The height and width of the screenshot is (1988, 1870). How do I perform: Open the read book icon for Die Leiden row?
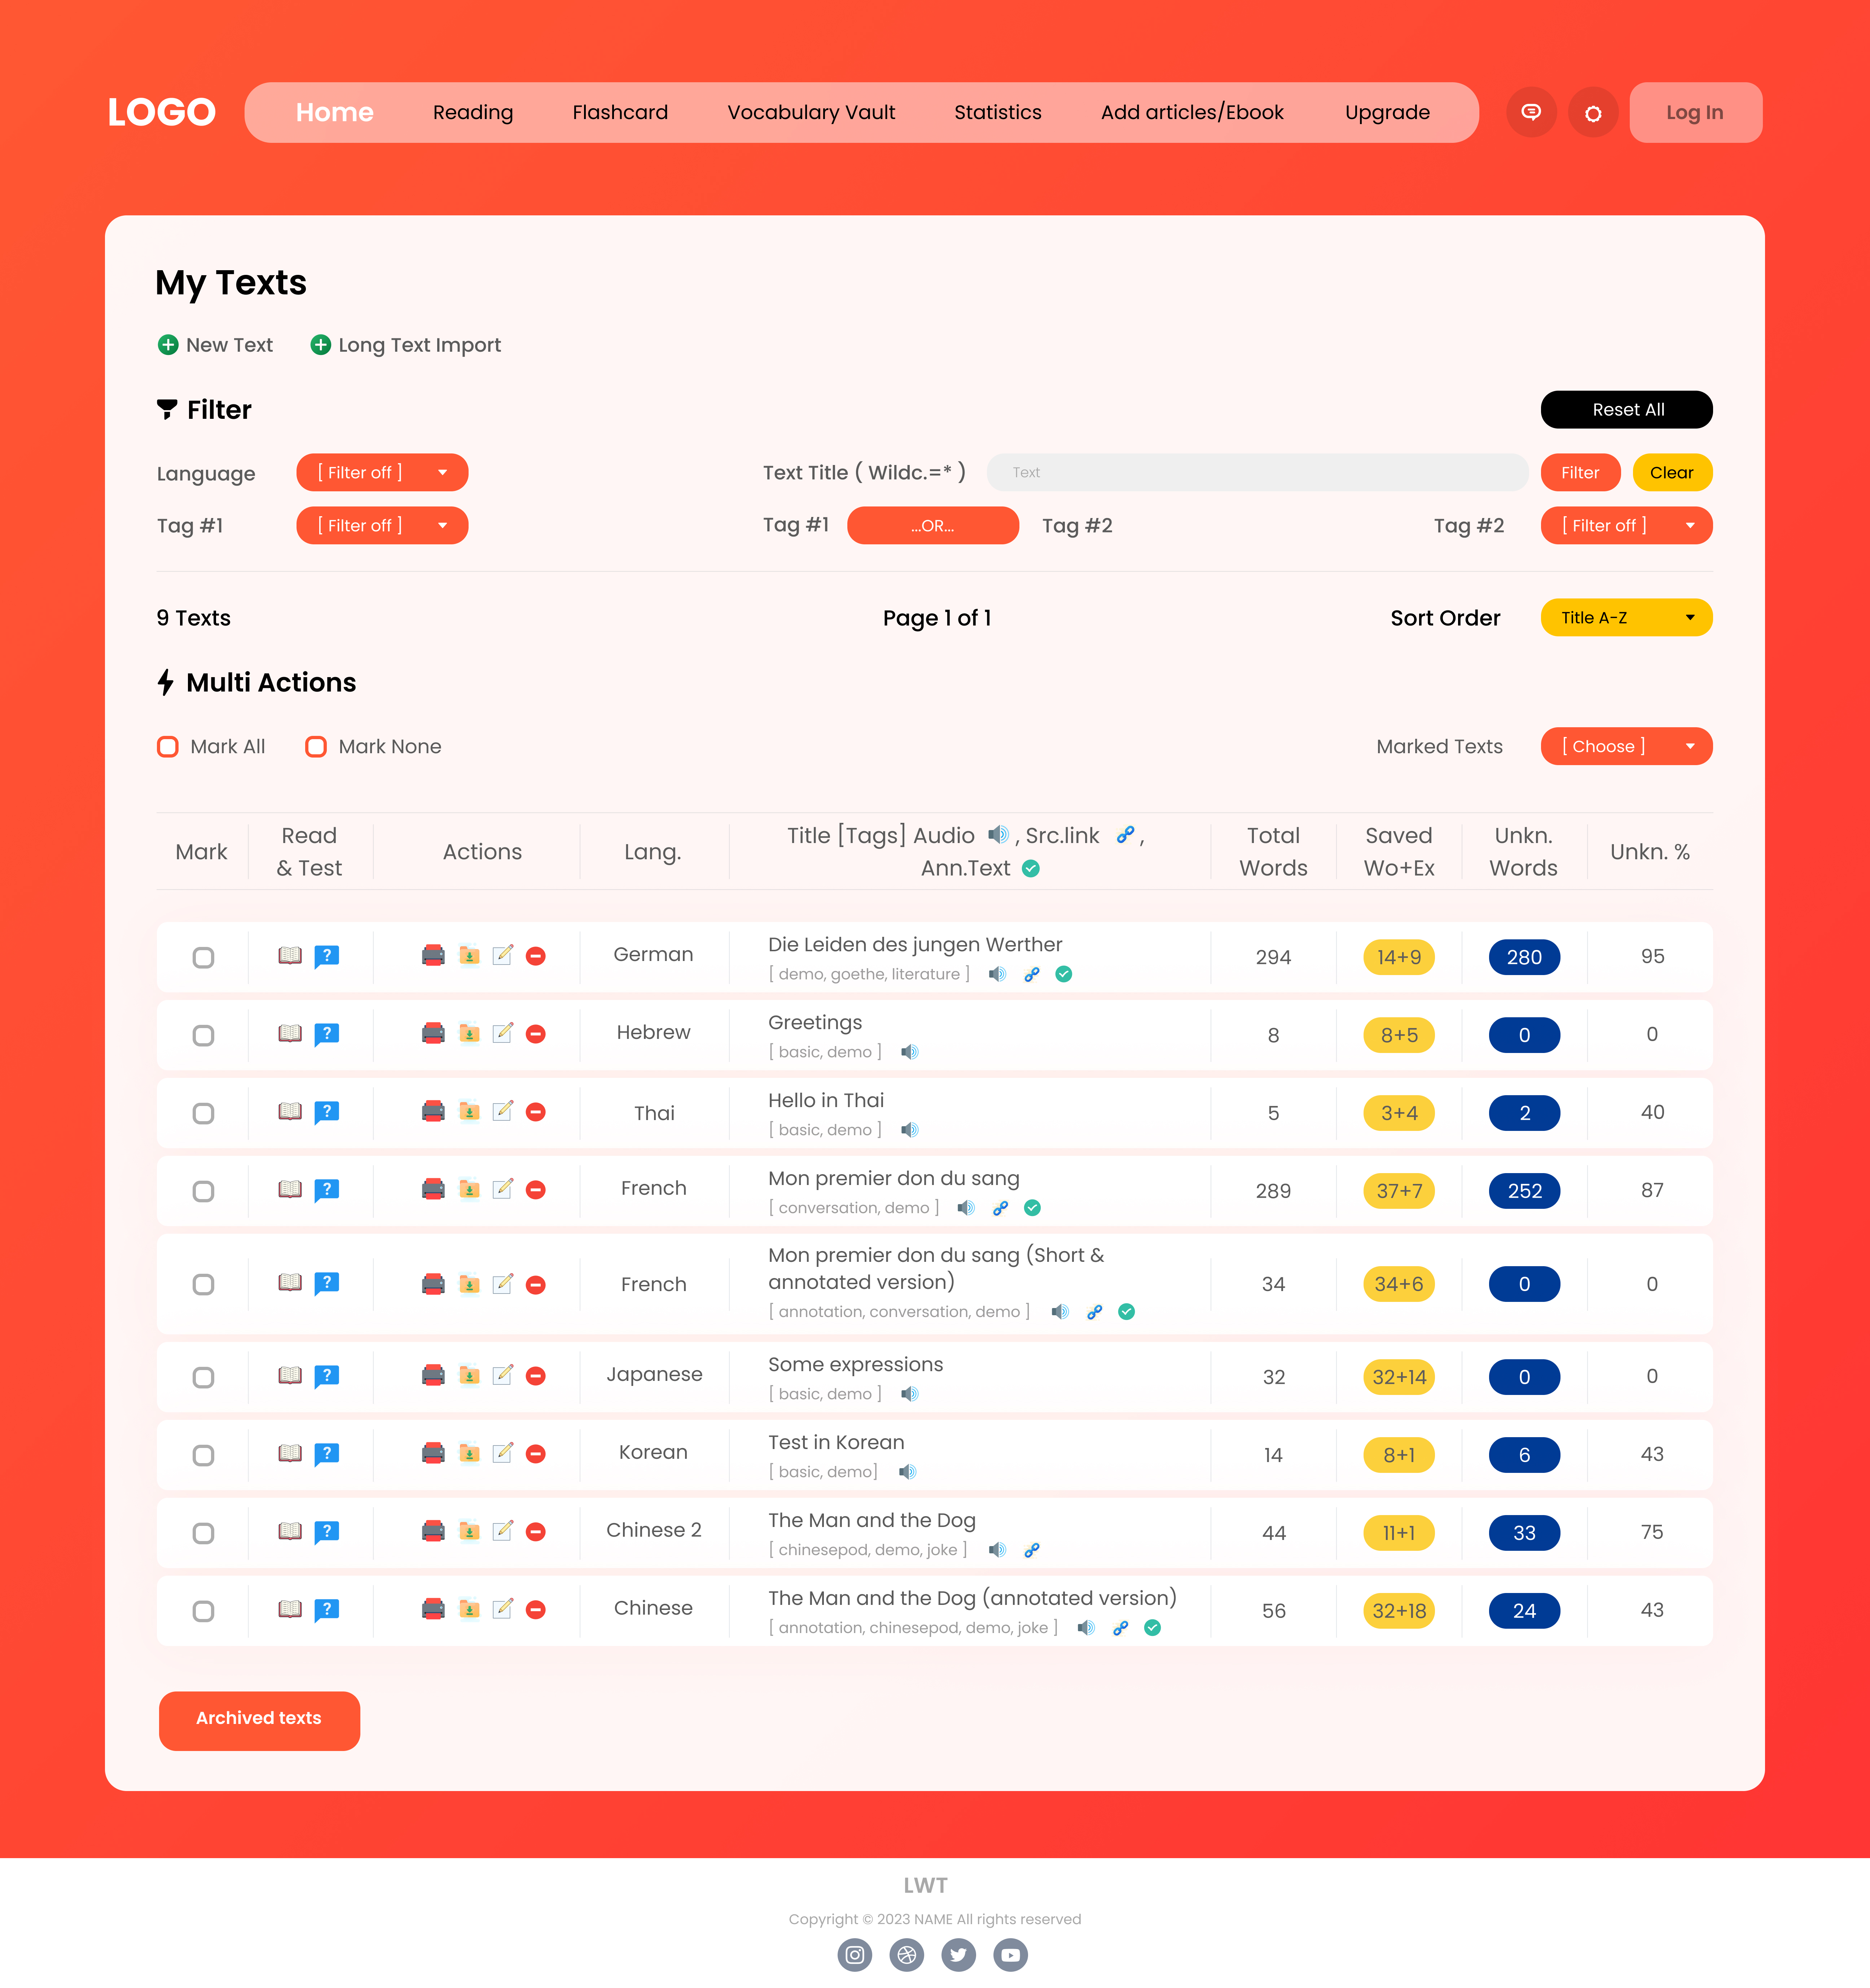[290, 956]
